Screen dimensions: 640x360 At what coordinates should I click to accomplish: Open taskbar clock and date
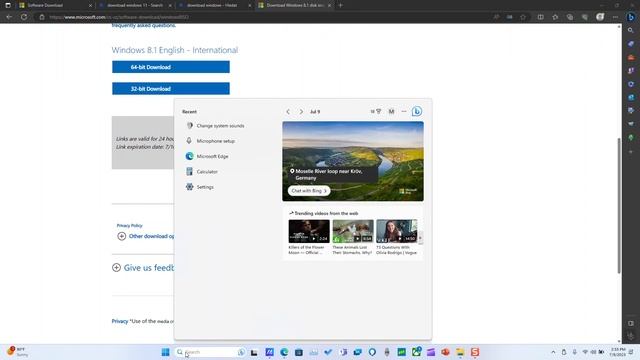(618, 352)
